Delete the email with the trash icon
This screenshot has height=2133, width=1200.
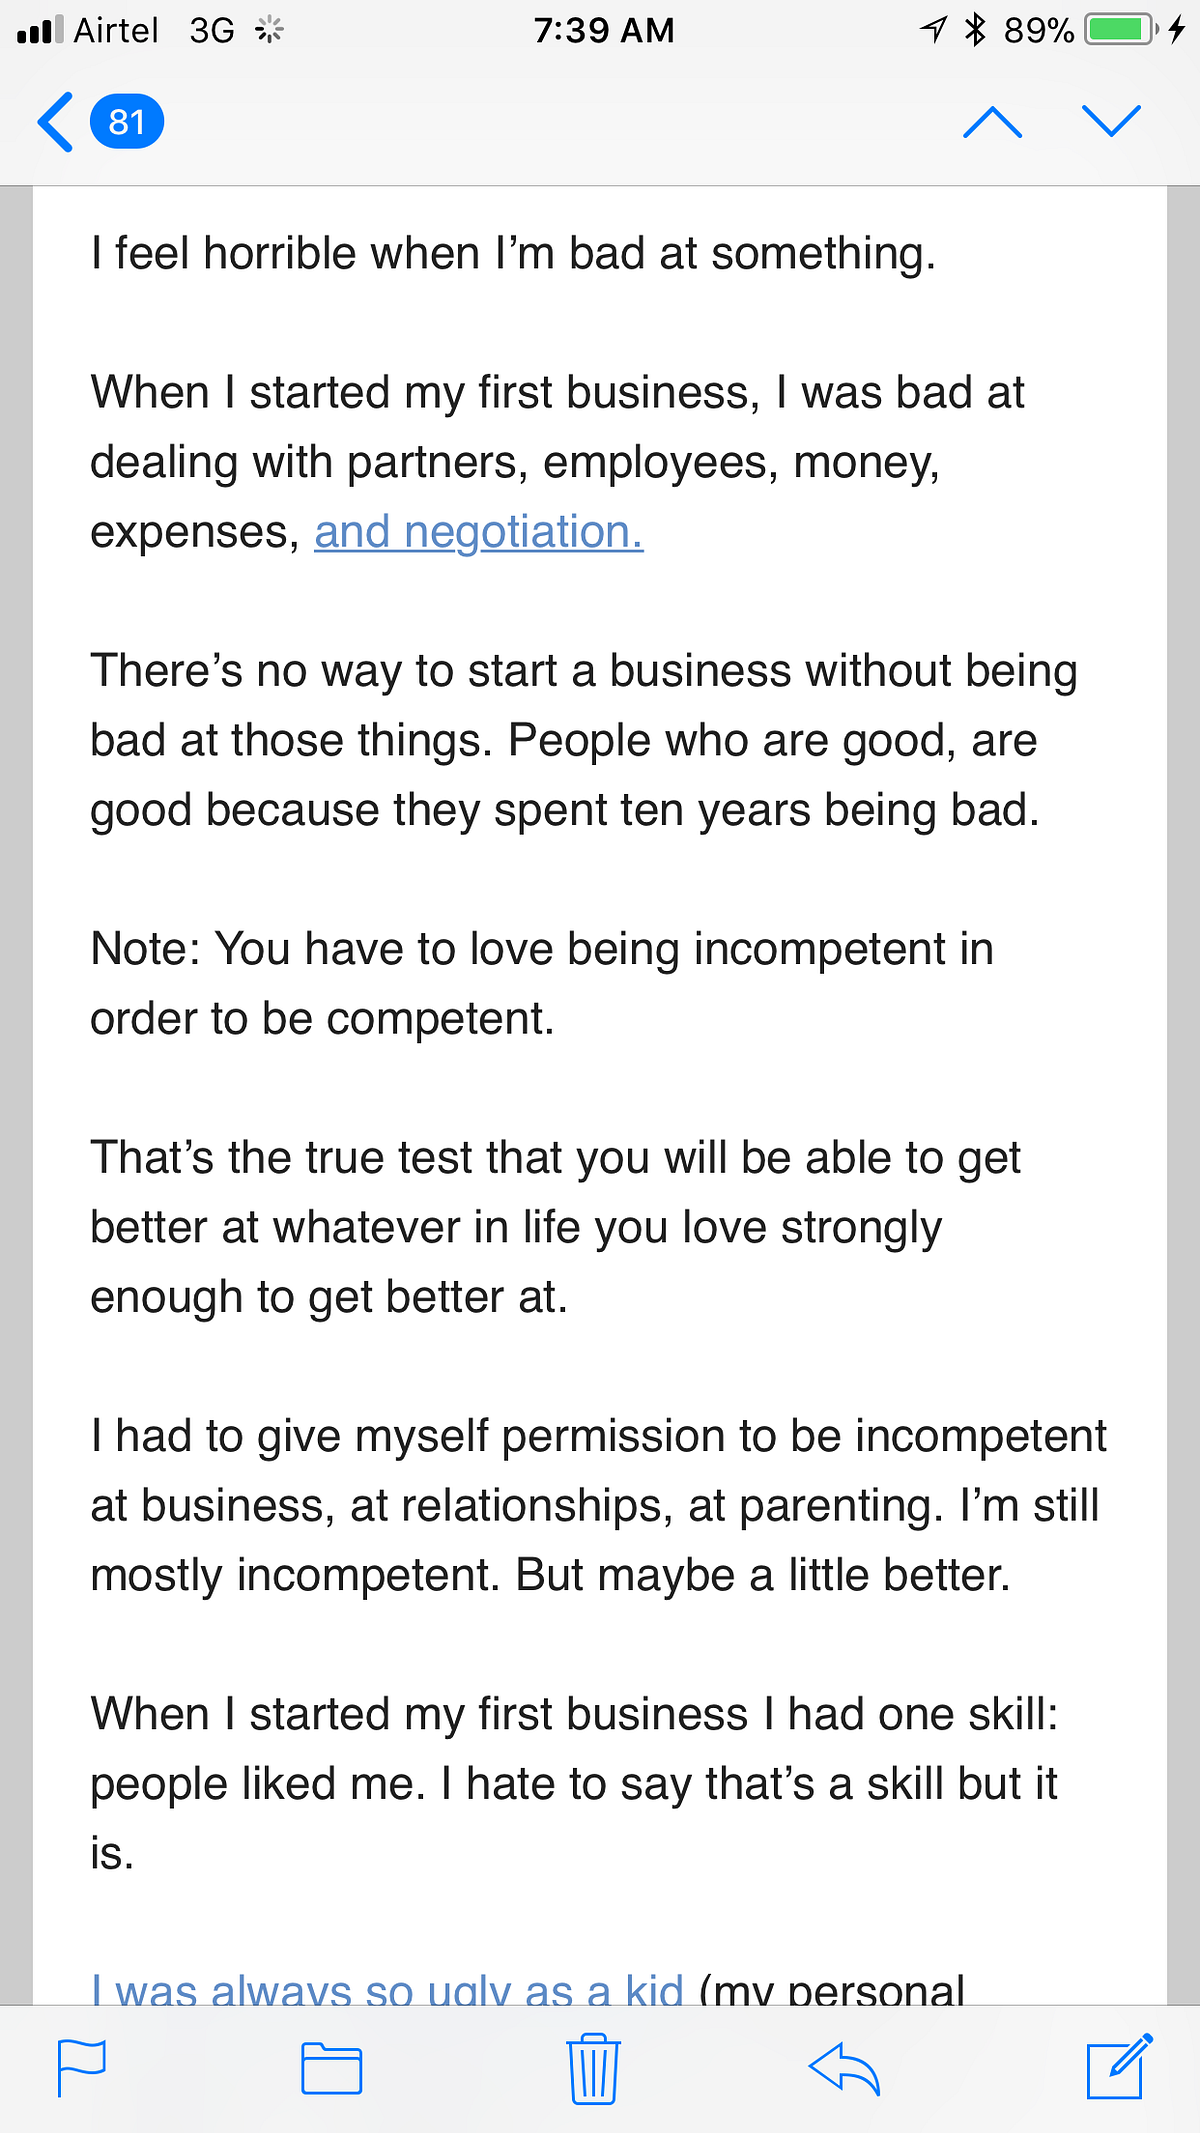[x=593, y=2068]
